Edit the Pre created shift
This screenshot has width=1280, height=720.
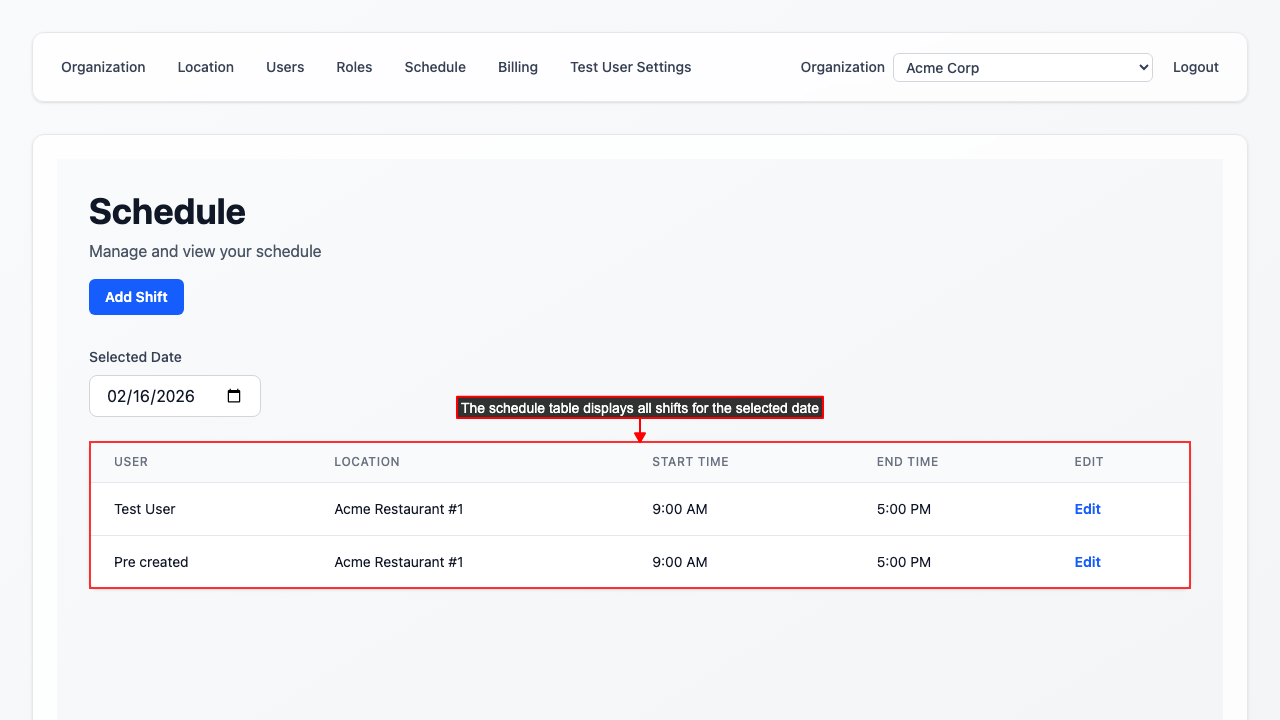1087,562
